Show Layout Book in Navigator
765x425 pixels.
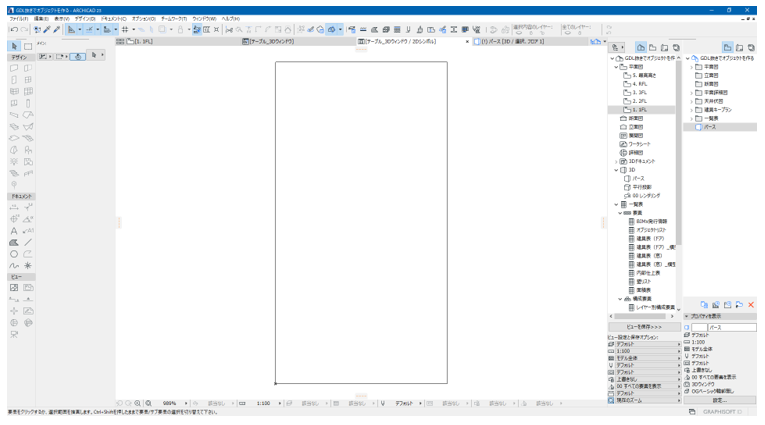tap(664, 47)
